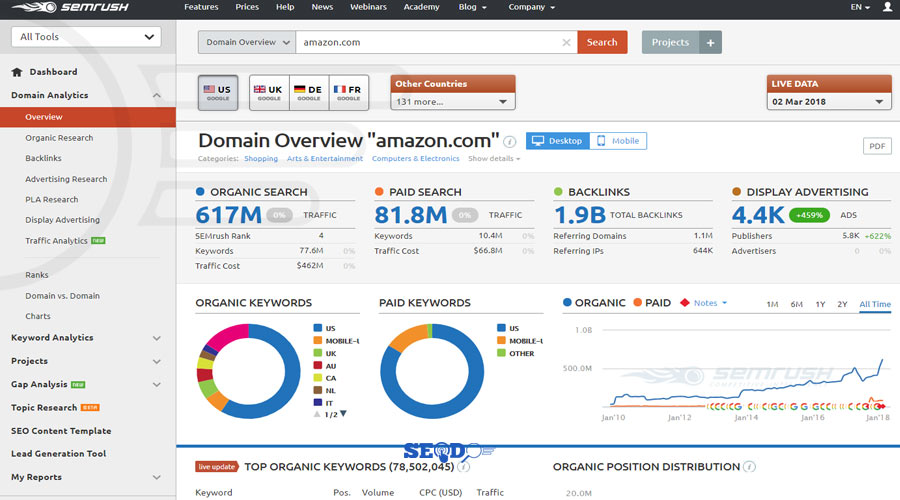Expand the Gap Analysis section
Screen dimensions: 900x500
pyautogui.click(x=157, y=385)
